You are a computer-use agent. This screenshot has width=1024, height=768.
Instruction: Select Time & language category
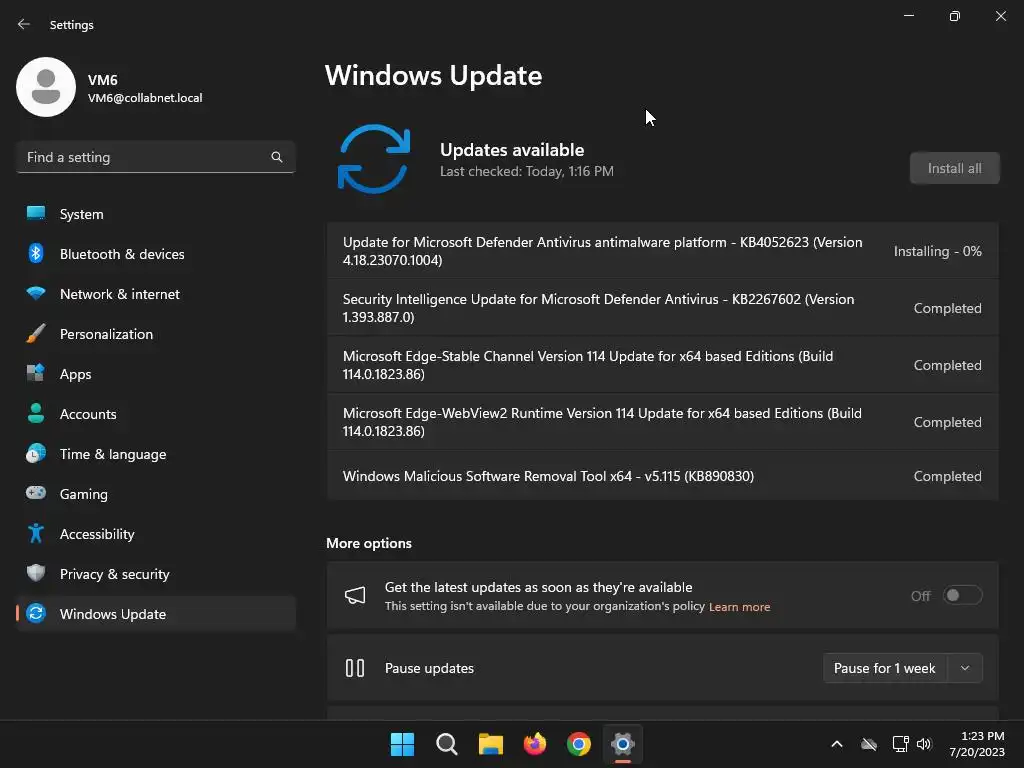tap(156, 453)
